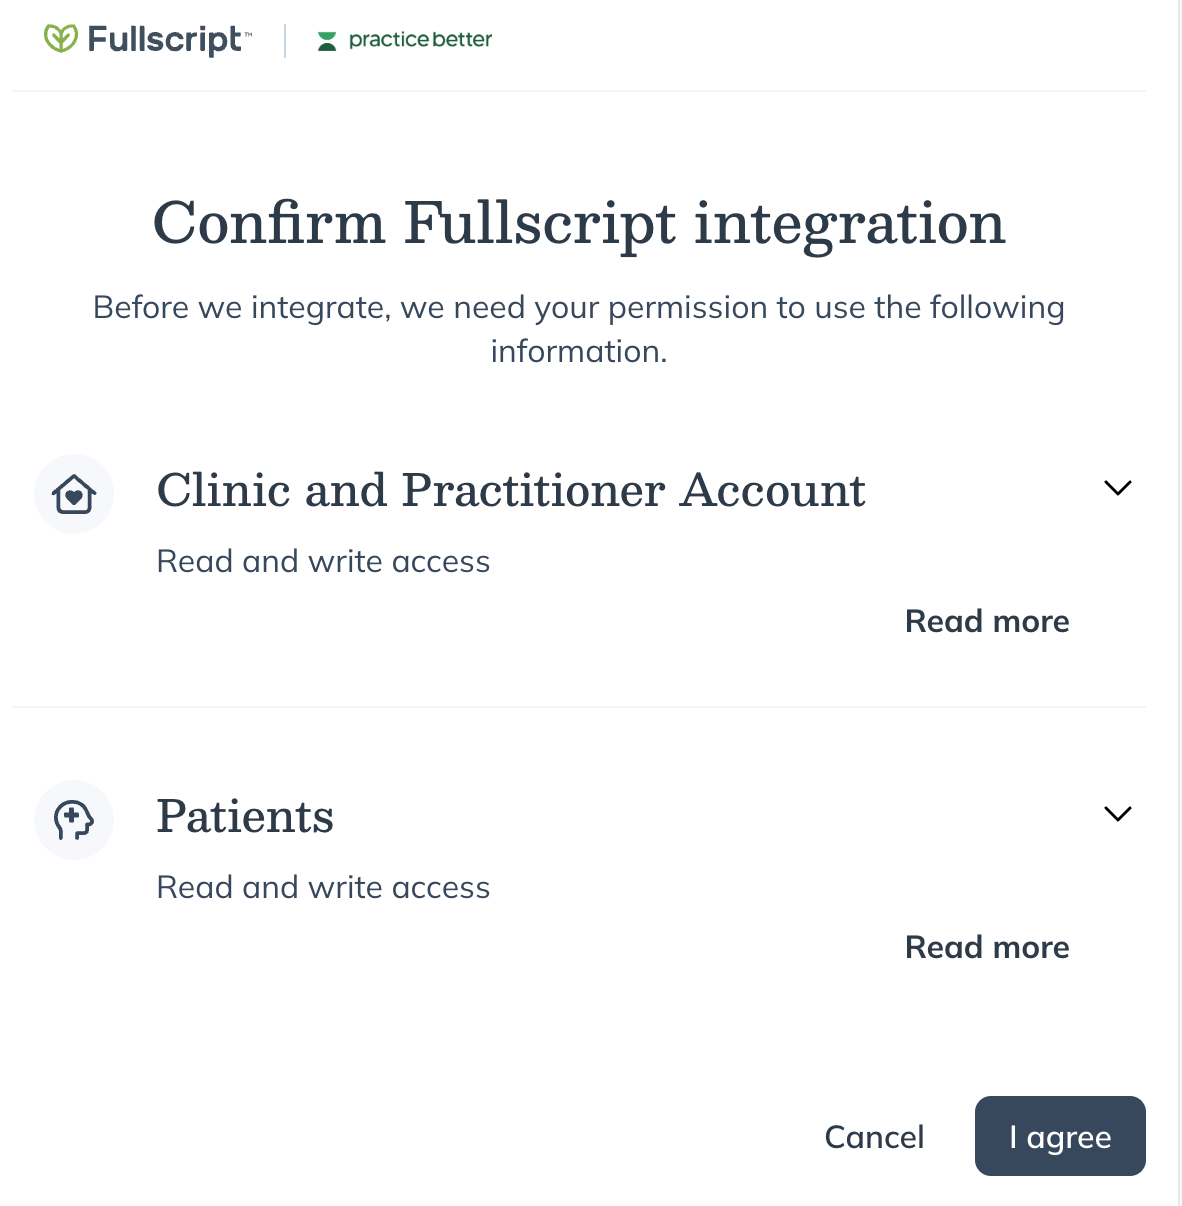
Task: Click the Fullscript wordmark text
Action: [165, 40]
